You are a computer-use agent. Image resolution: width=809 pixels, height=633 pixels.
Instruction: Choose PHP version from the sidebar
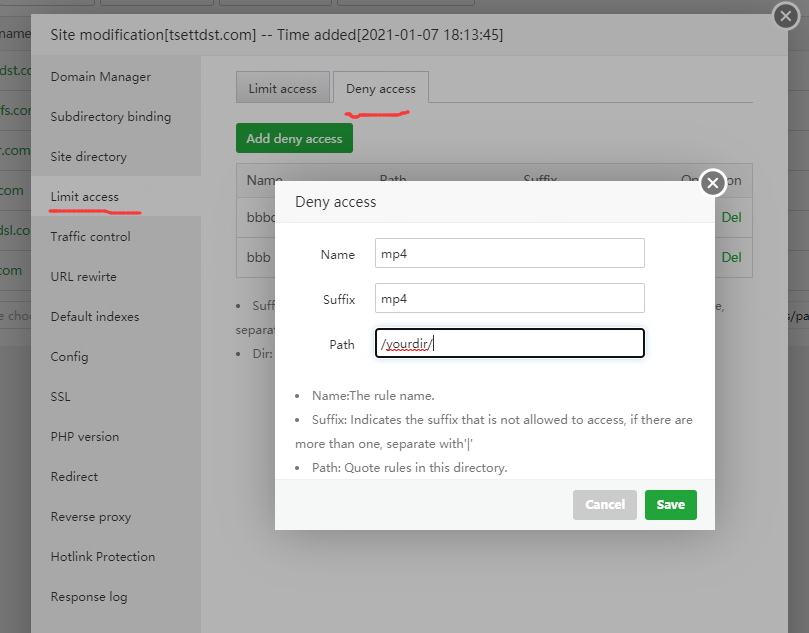point(85,436)
